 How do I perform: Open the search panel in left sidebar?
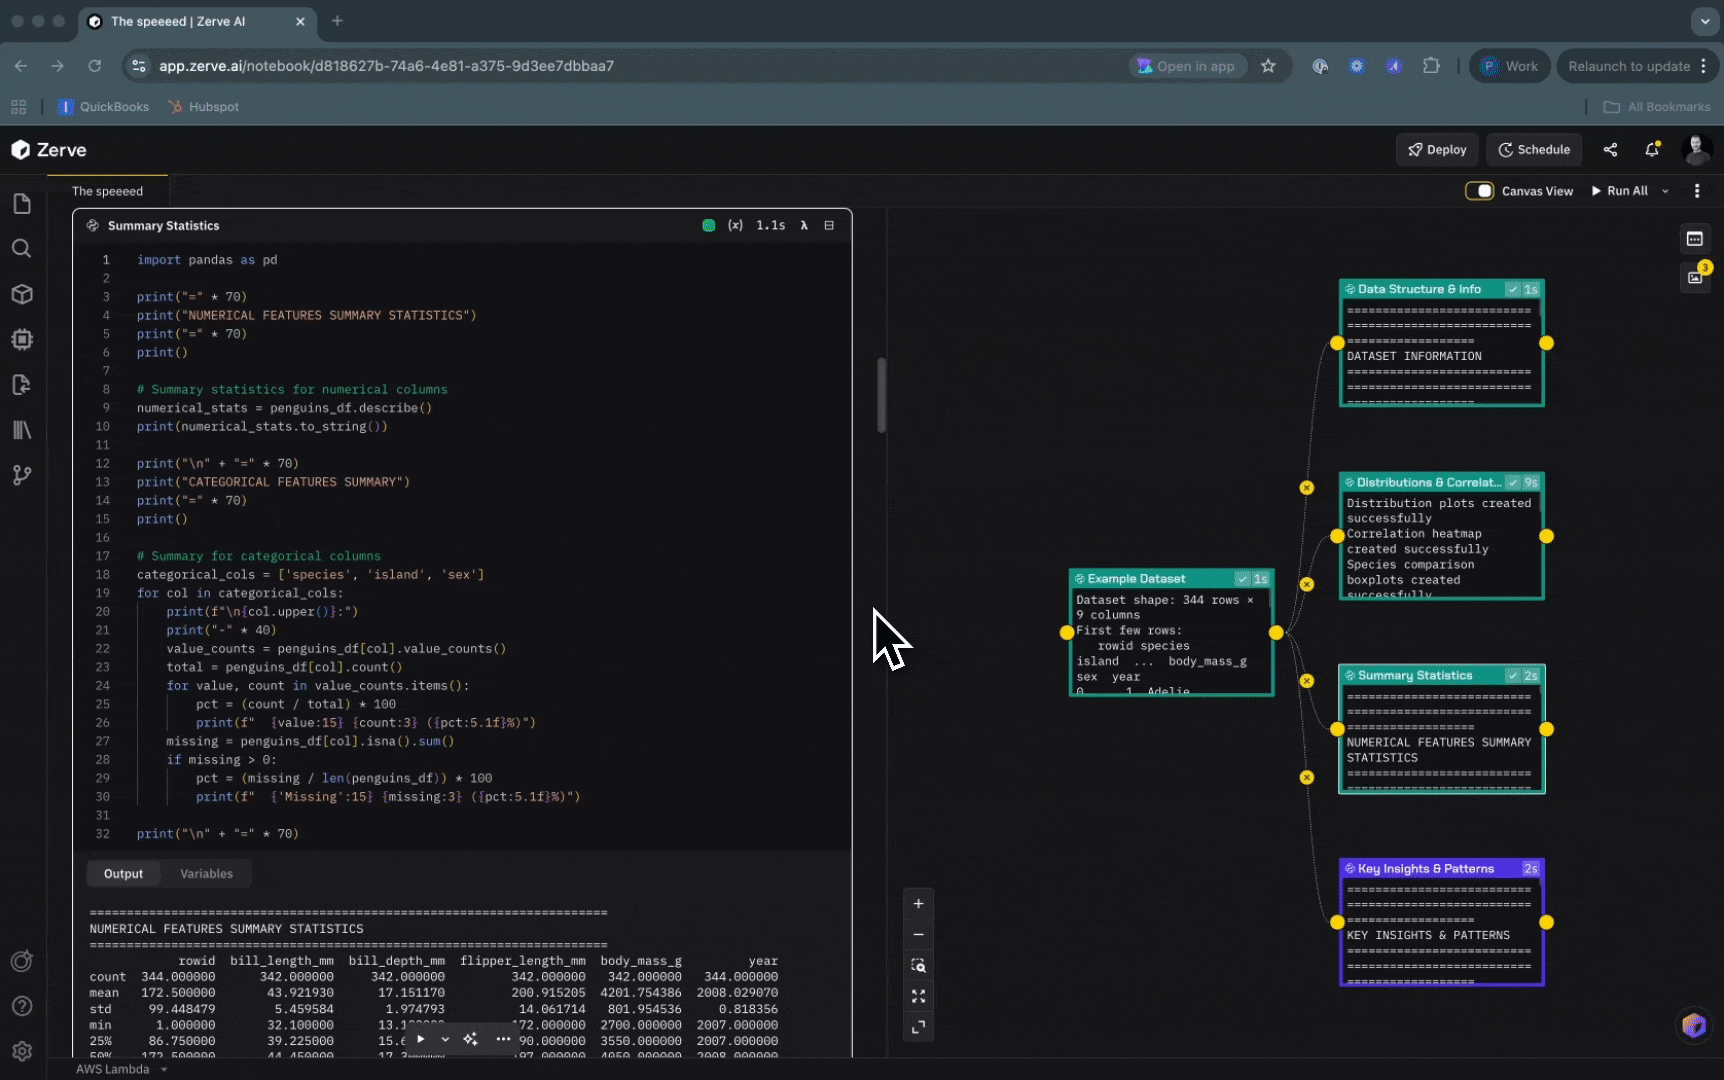click(21, 249)
